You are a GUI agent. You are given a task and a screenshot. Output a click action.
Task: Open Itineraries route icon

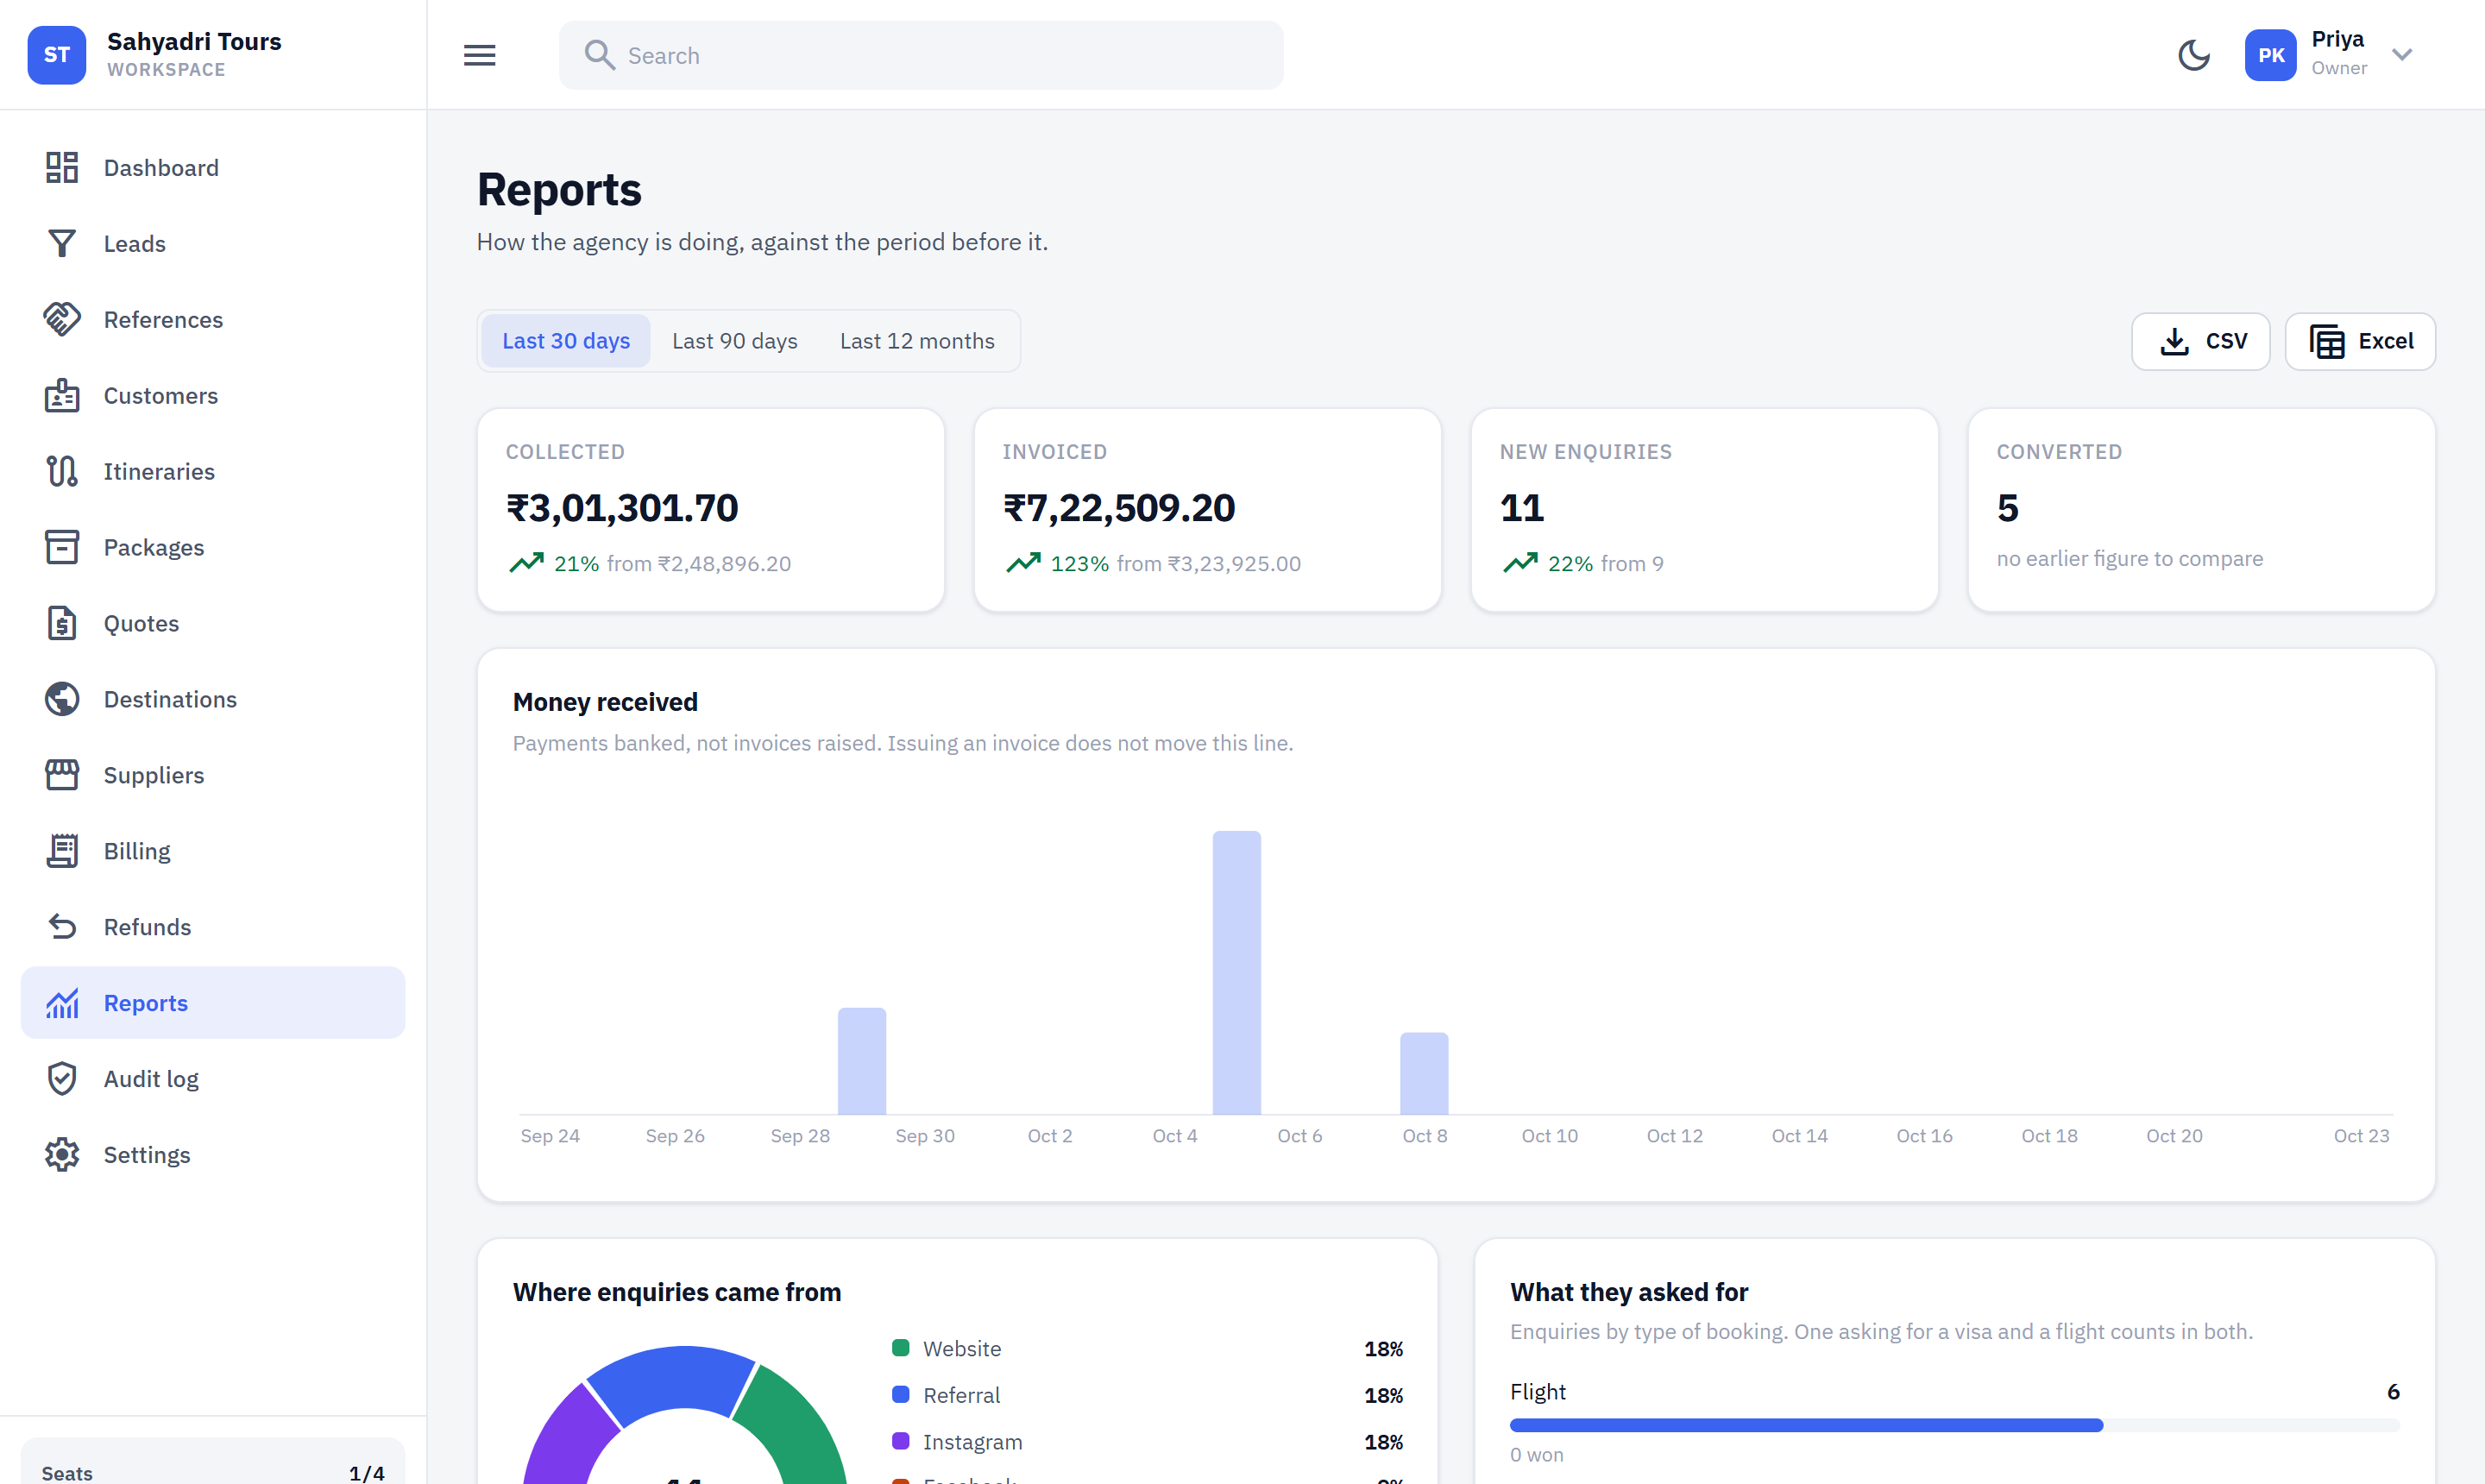coord(62,471)
